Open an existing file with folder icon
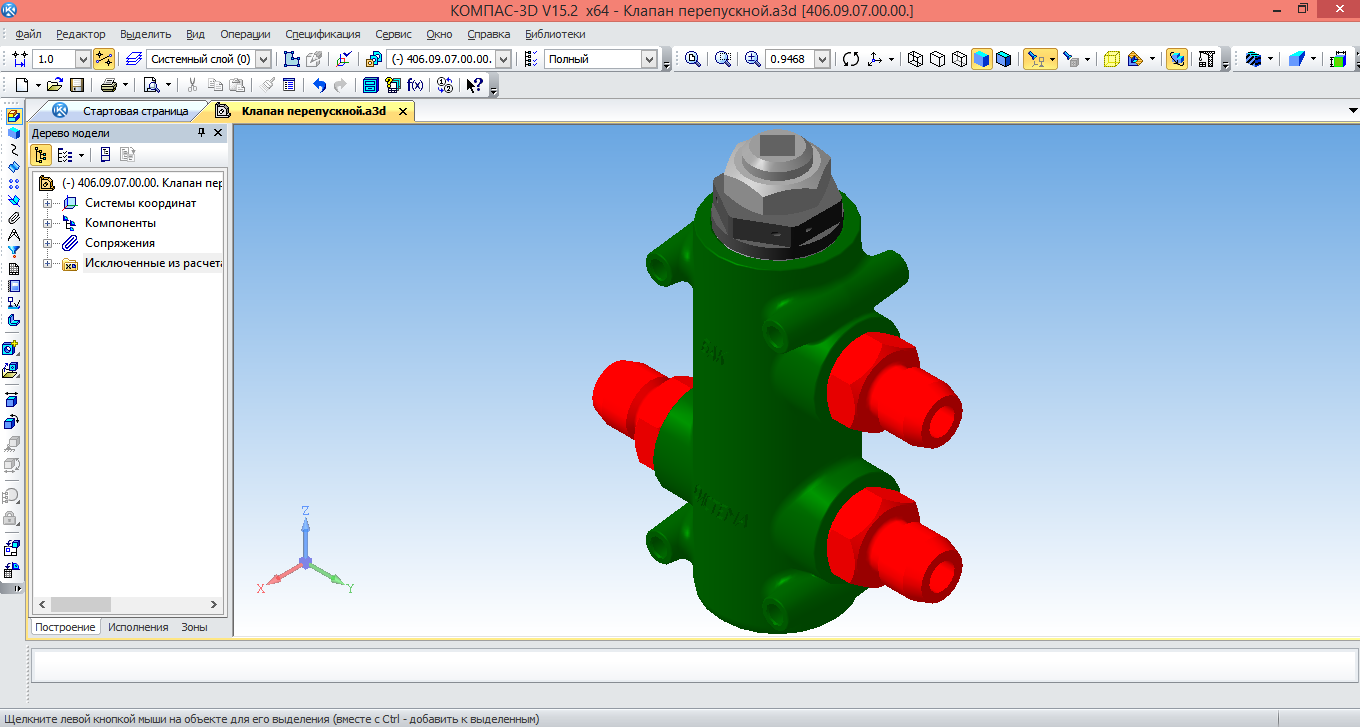The height and width of the screenshot is (728, 1360). pyautogui.click(x=55, y=85)
